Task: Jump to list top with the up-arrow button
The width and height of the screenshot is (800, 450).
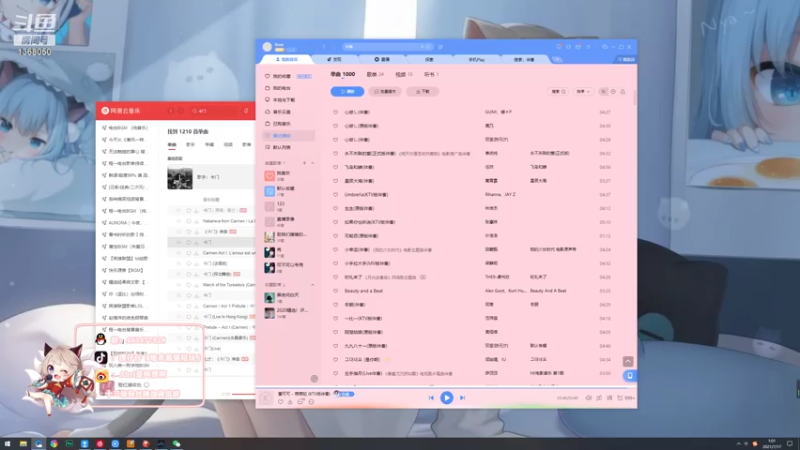Action: tap(628, 361)
